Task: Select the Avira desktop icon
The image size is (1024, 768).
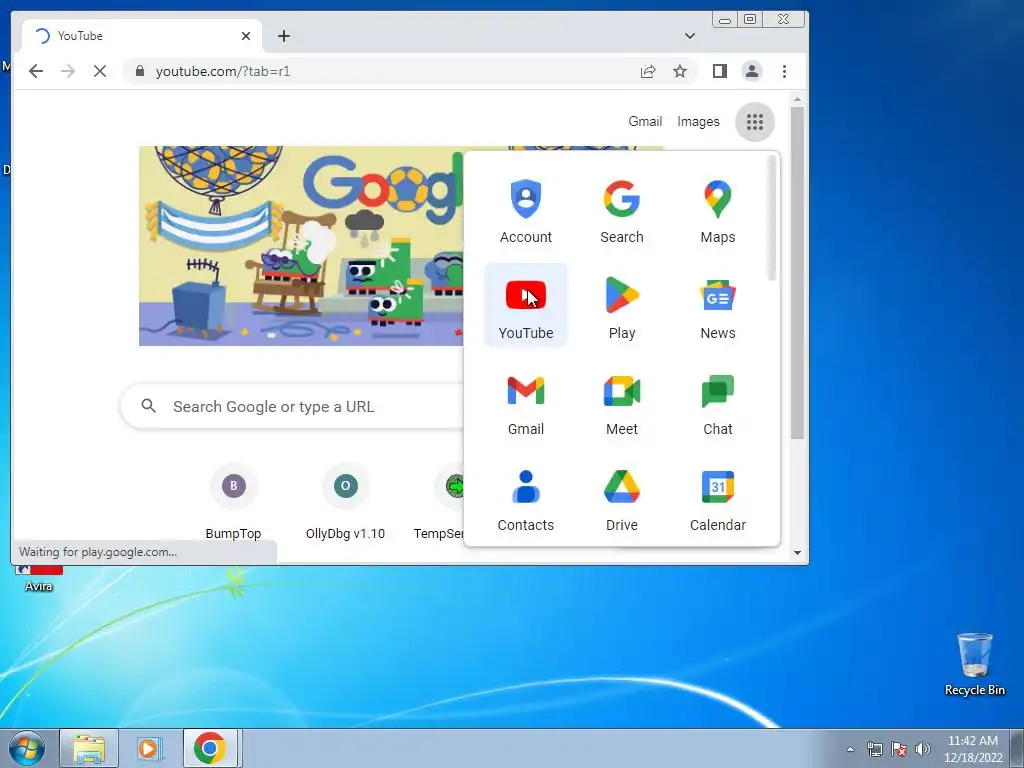Action: pyautogui.click(x=39, y=578)
